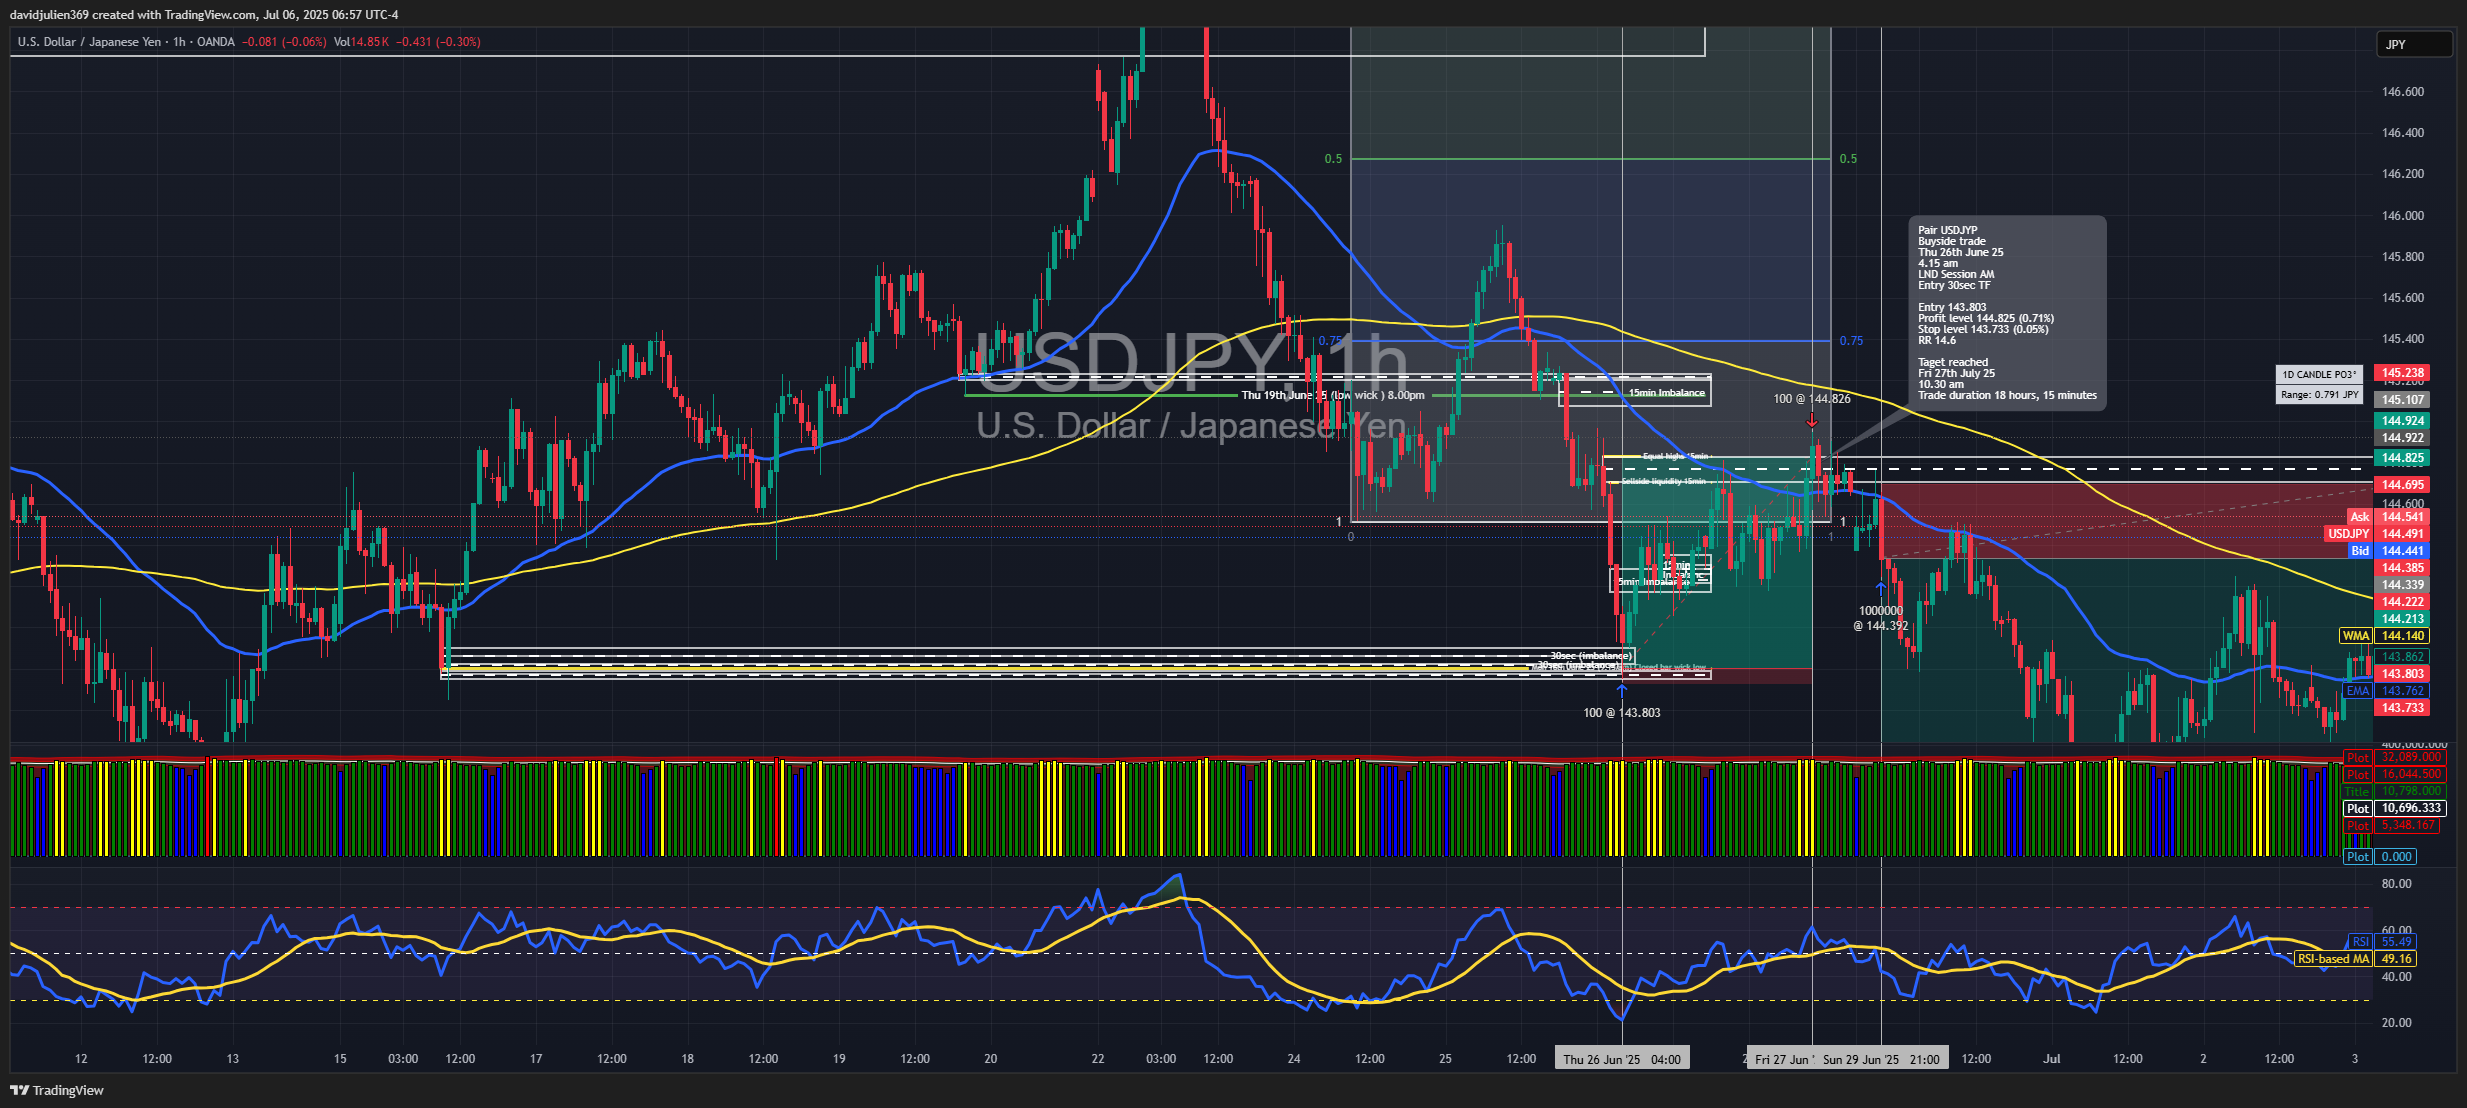The width and height of the screenshot is (2467, 1108).
Task: Click the red down arrow above the 144.826 marker
Action: (1812, 420)
